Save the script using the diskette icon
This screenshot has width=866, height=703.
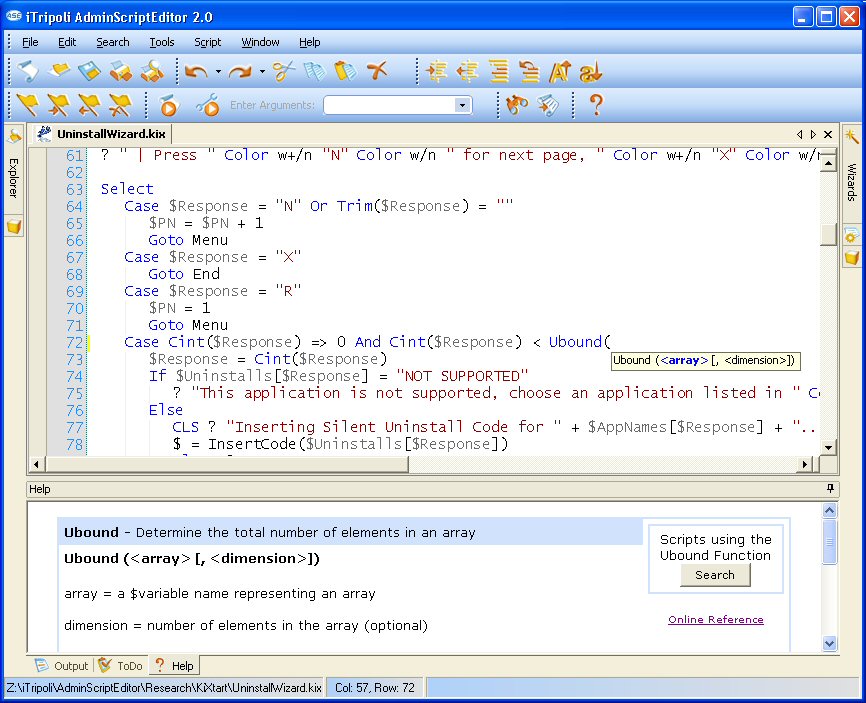pos(89,71)
